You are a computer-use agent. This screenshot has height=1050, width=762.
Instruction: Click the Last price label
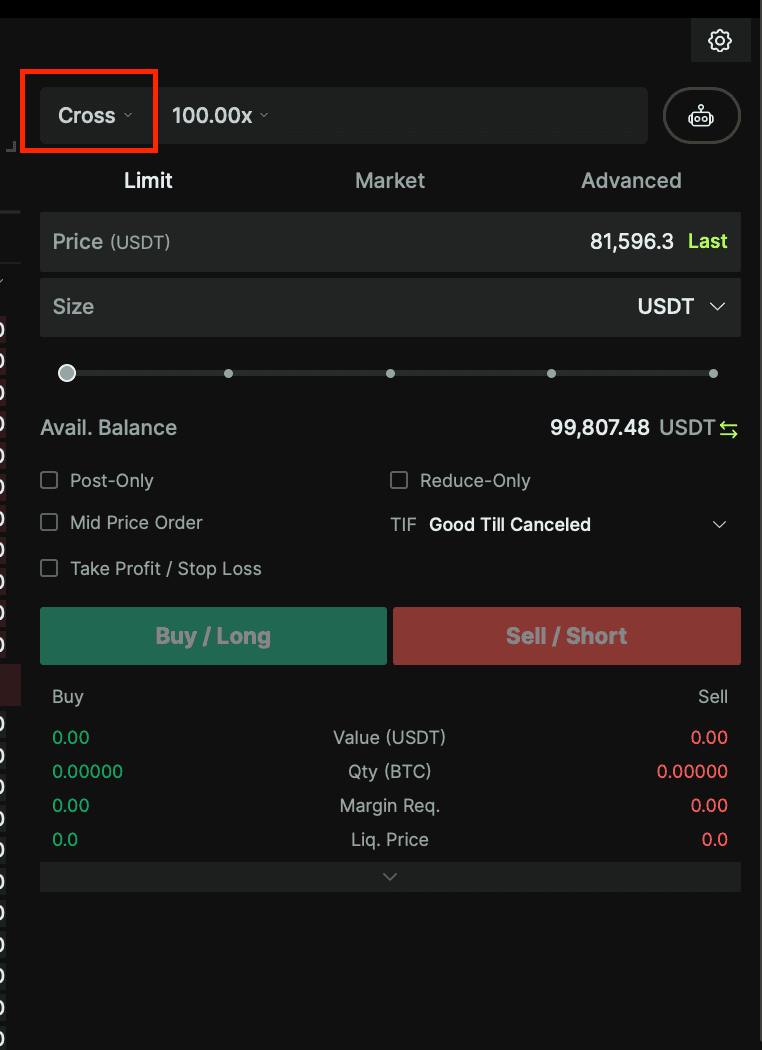[x=707, y=241]
